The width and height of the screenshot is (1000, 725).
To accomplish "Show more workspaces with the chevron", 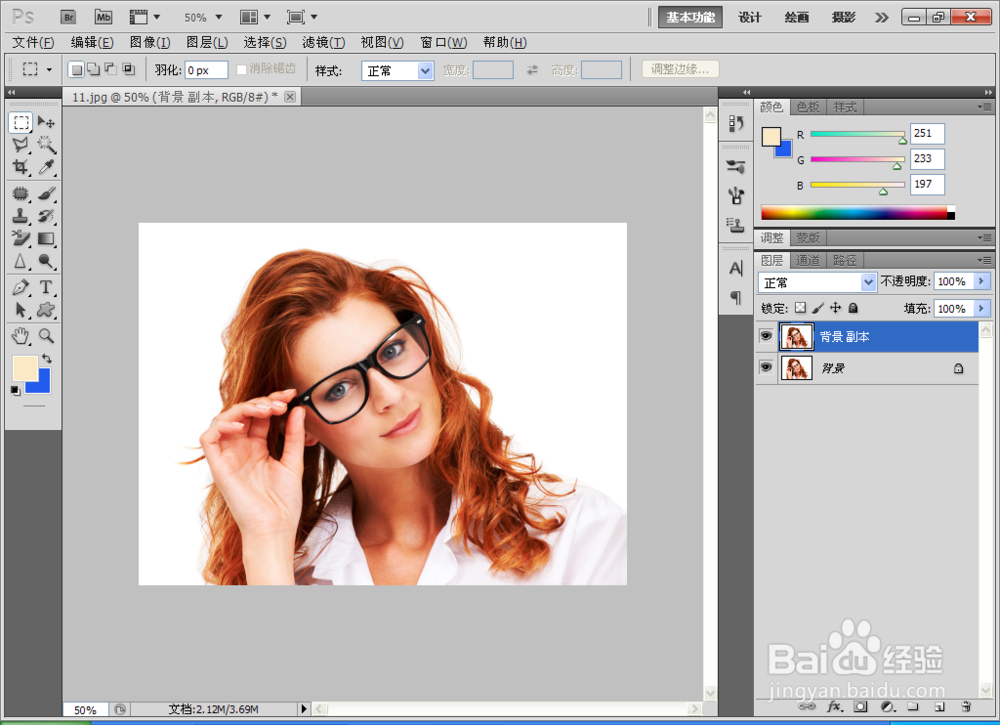I will click(x=881, y=17).
